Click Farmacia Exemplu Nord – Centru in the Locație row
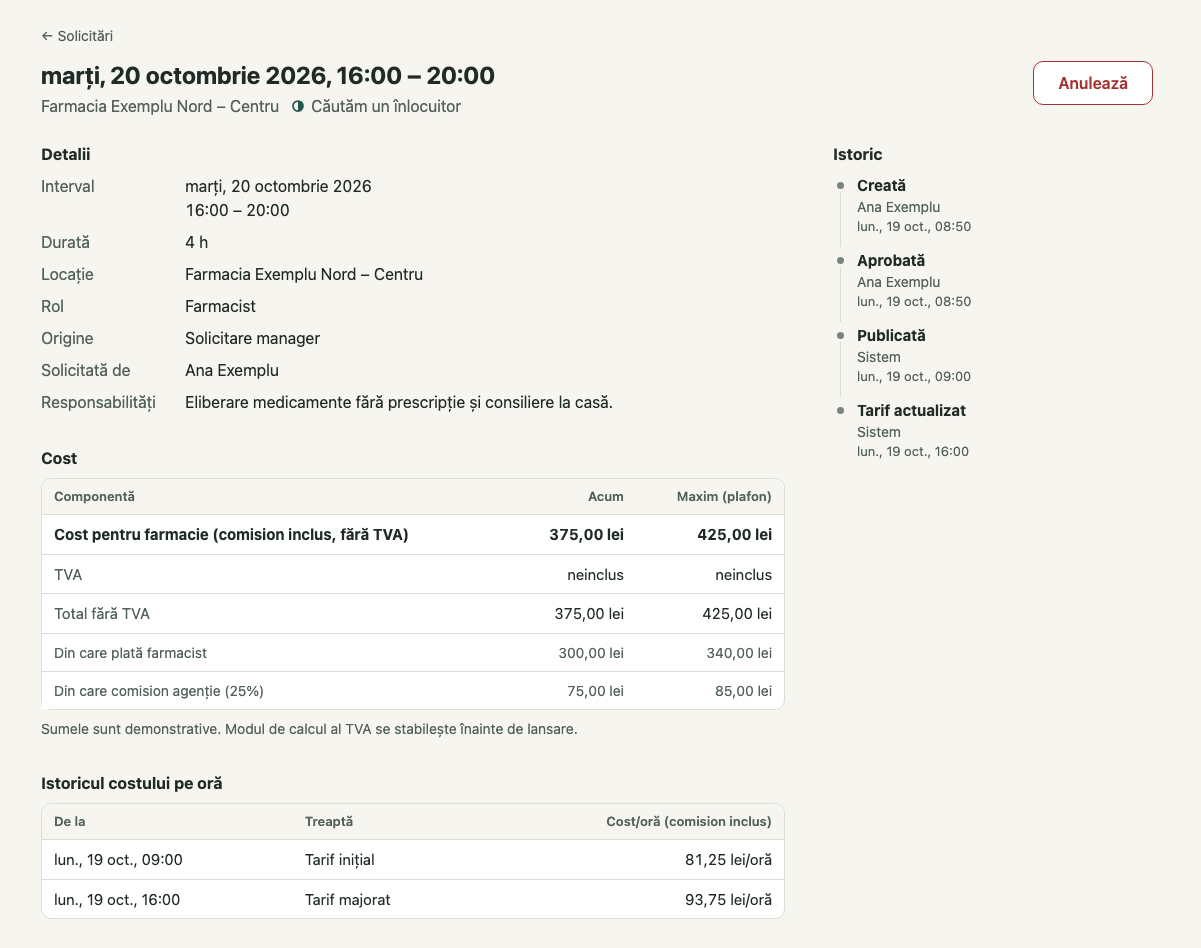1201x948 pixels. pos(304,274)
